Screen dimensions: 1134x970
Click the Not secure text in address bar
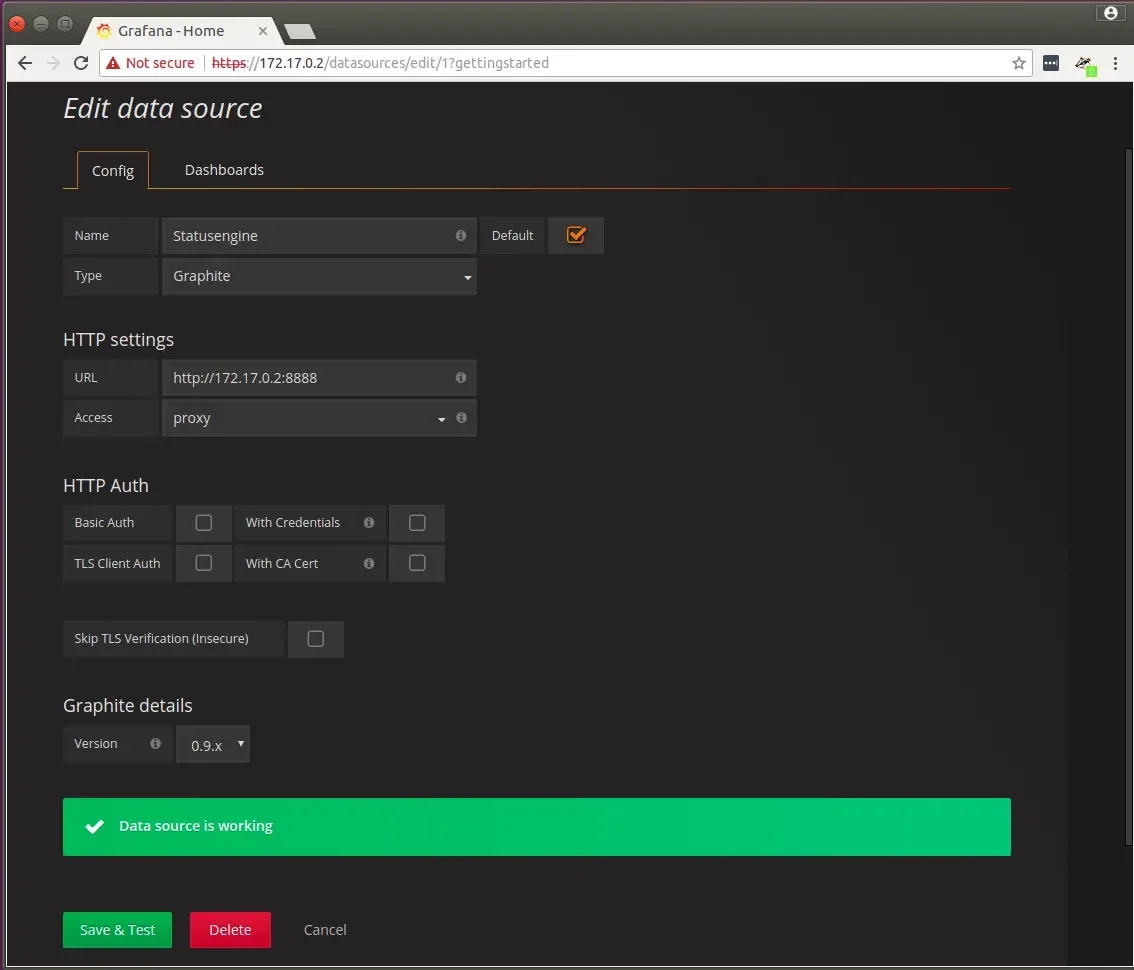pos(160,63)
